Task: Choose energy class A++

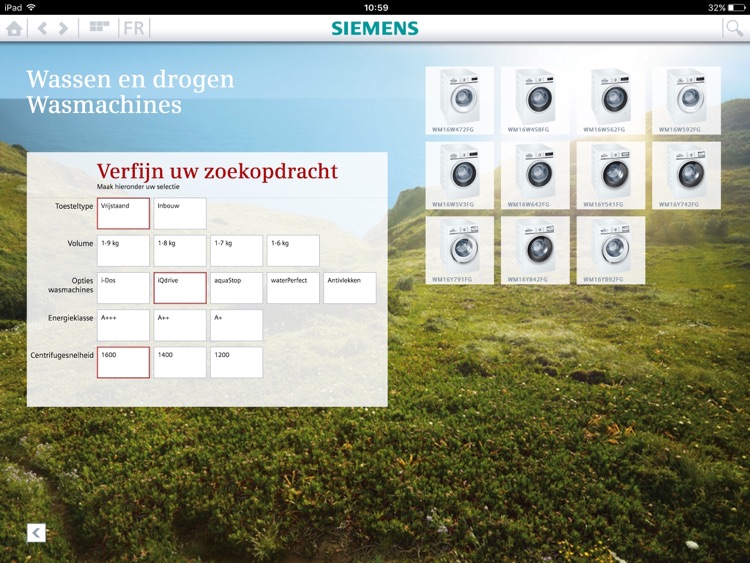Action: point(180,325)
